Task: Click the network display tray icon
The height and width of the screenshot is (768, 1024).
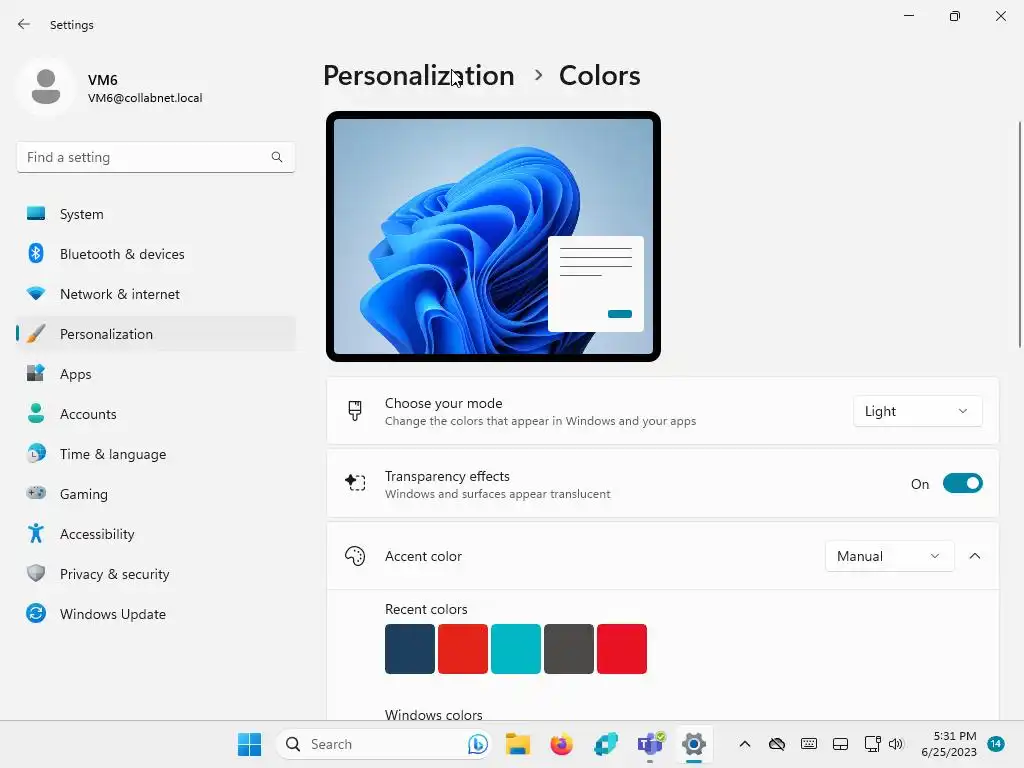Action: [x=872, y=744]
